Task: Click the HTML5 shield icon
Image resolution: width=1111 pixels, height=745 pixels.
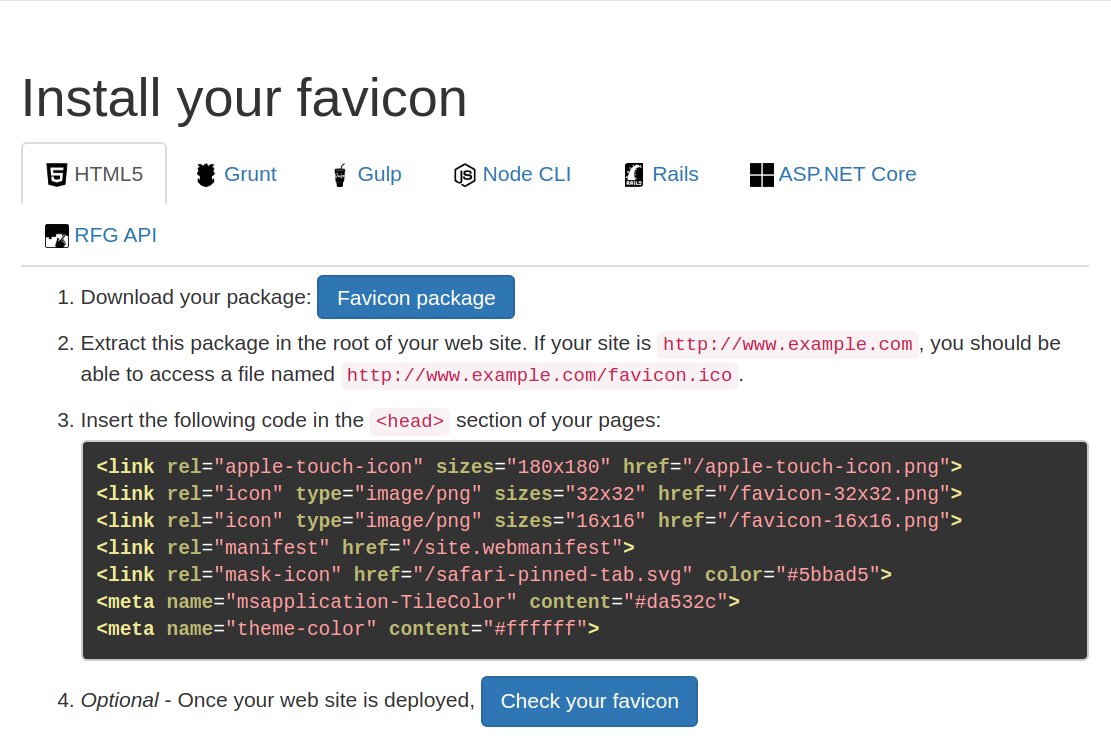Action: (57, 174)
